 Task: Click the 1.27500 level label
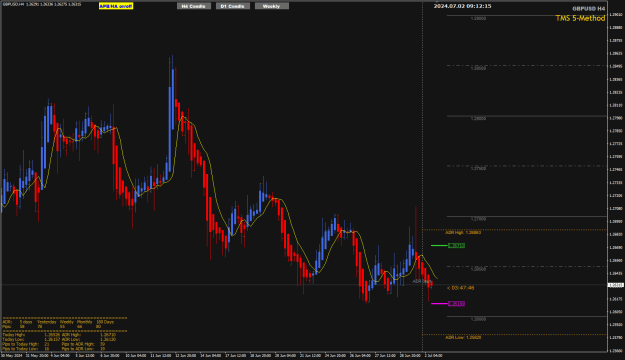[478, 169]
